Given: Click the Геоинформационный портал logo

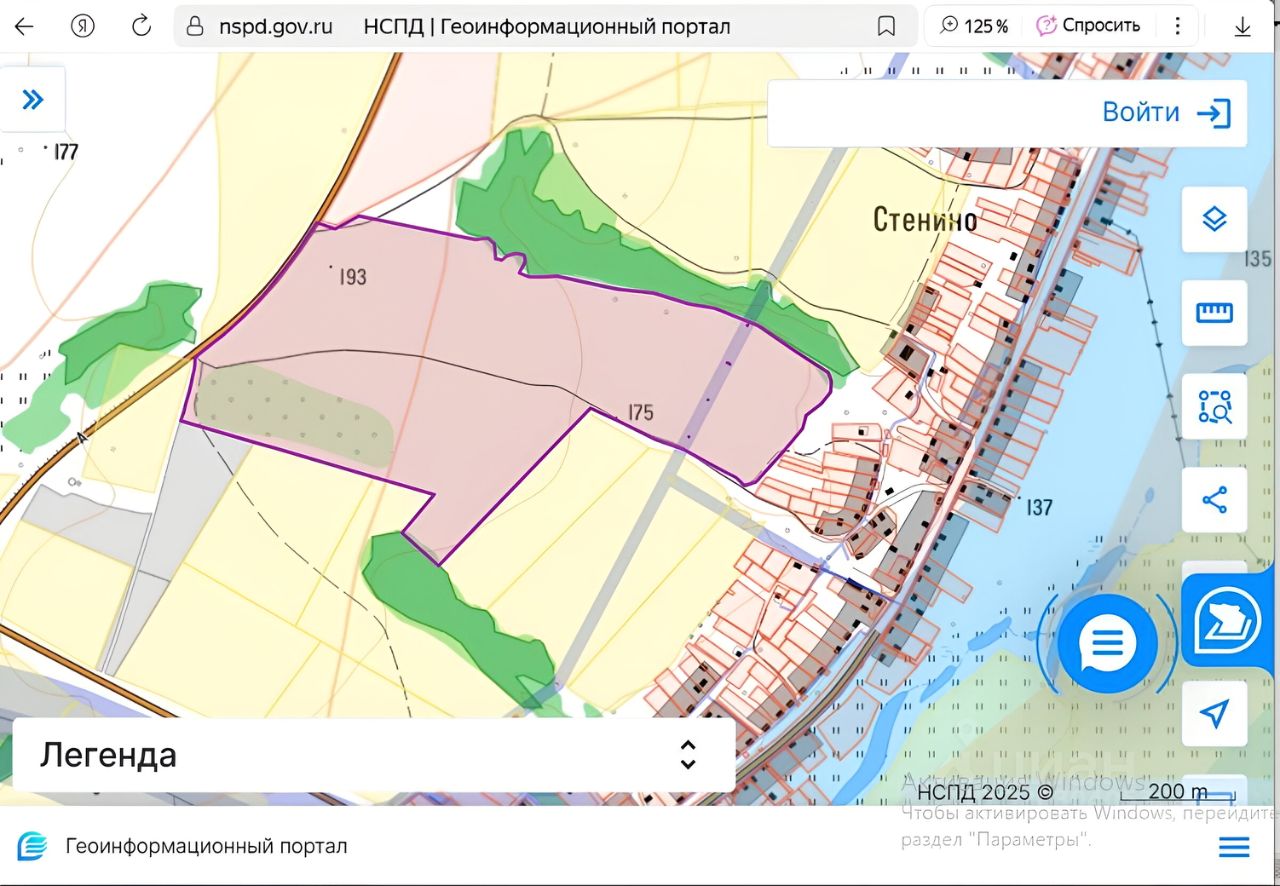Looking at the screenshot, I should (33, 846).
